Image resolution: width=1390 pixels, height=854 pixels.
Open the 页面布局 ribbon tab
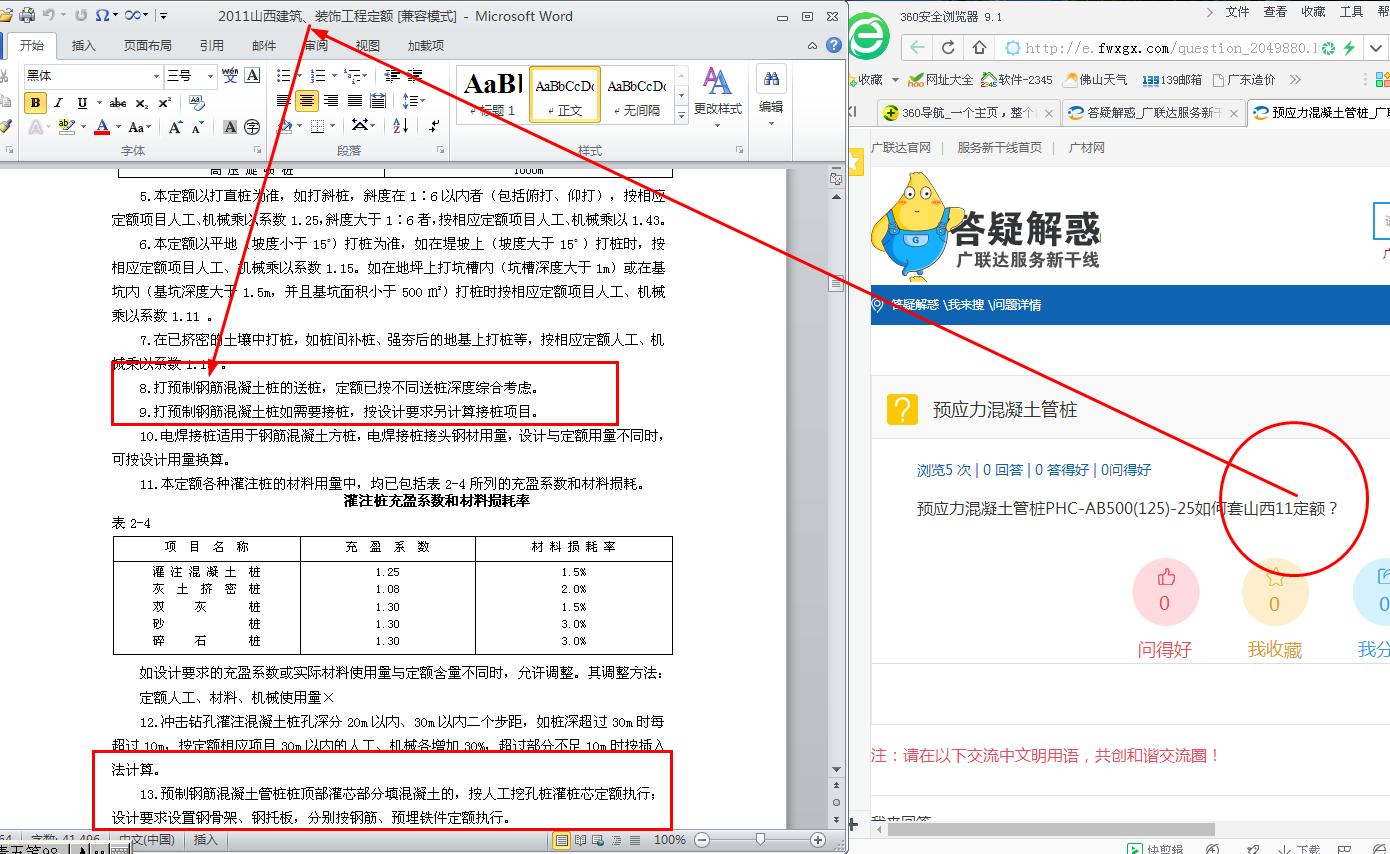148,46
